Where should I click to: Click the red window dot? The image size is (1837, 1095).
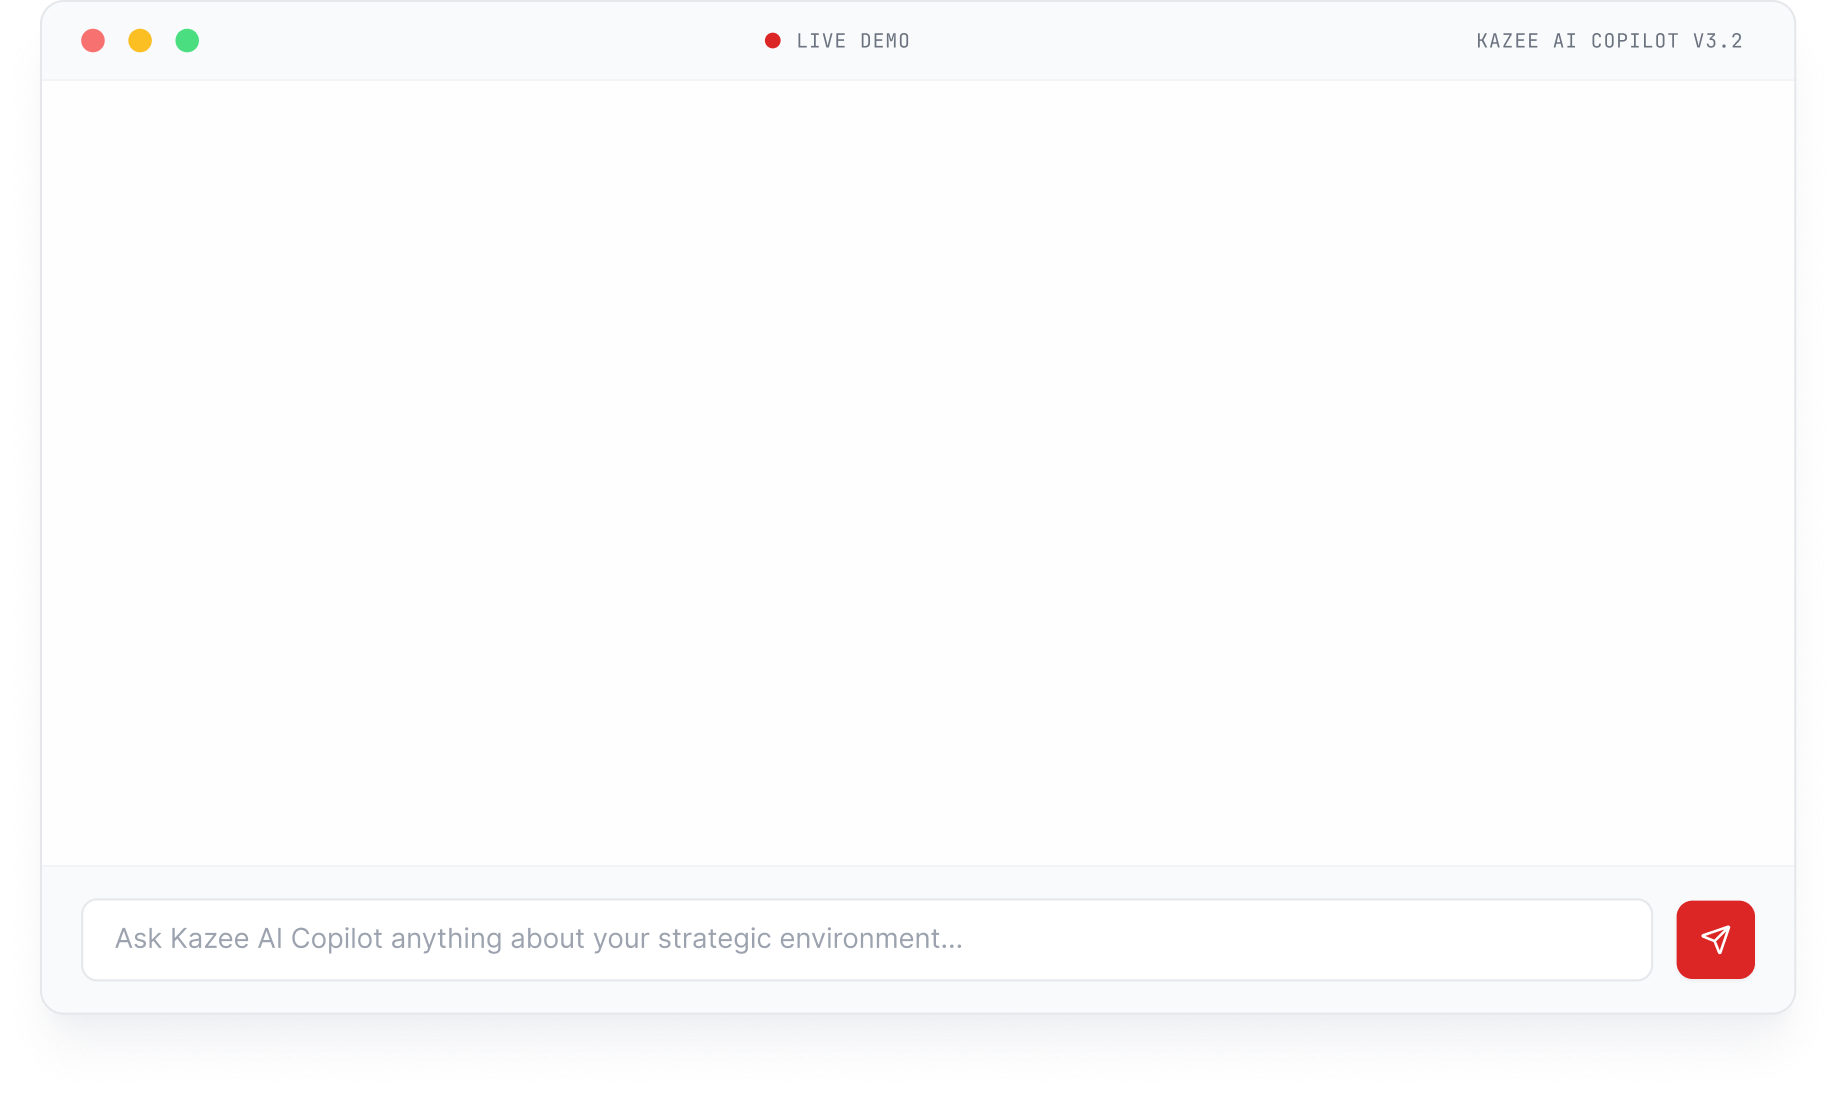93,41
